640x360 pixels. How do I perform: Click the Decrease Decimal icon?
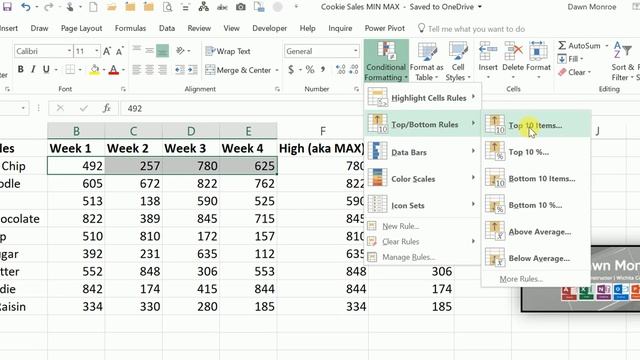pyautogui.click(x=354, y=69)
